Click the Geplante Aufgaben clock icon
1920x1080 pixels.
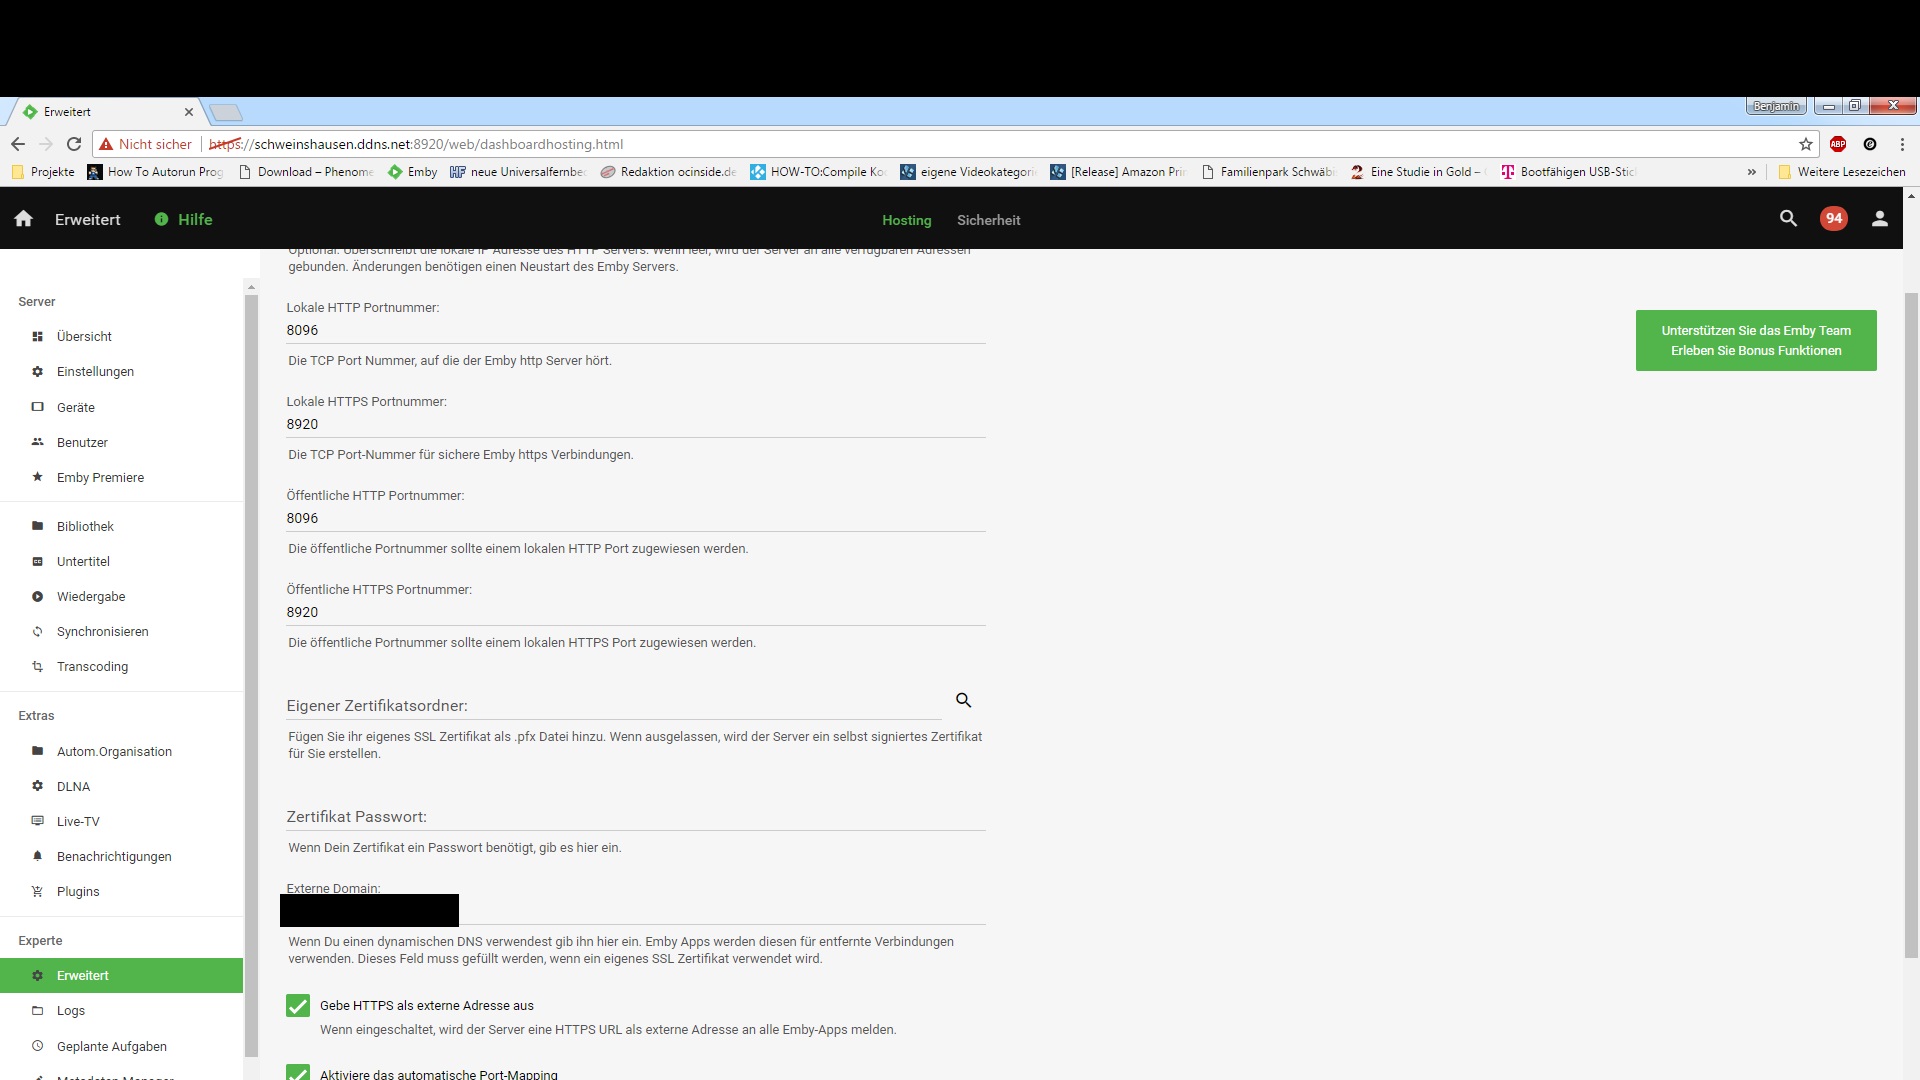pos(37,1046)
